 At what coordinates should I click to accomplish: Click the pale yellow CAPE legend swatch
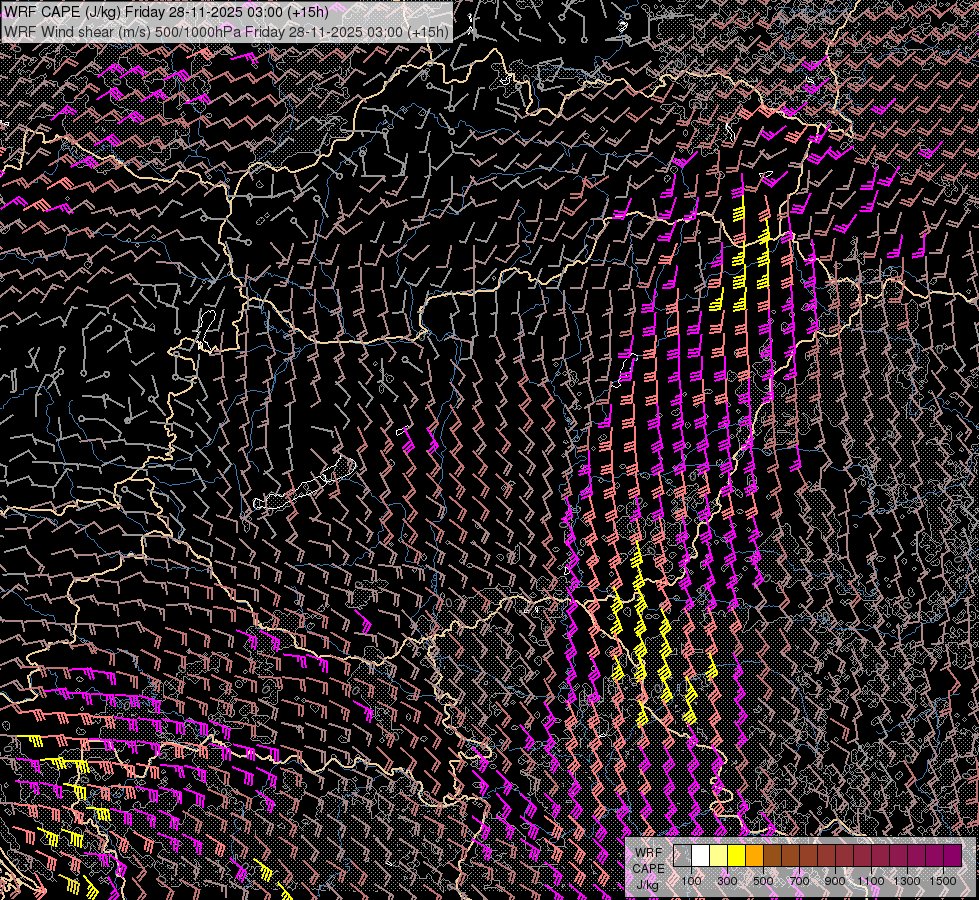coord(719,856)
